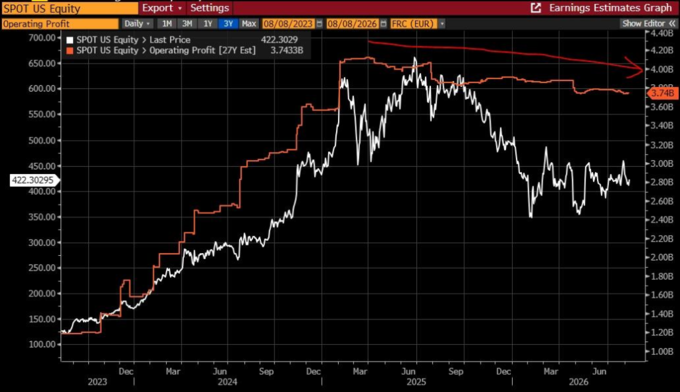The height and width of the screenshot is (392, 680).
Task: Select the 1Y time range
Action: pos(208,23)
